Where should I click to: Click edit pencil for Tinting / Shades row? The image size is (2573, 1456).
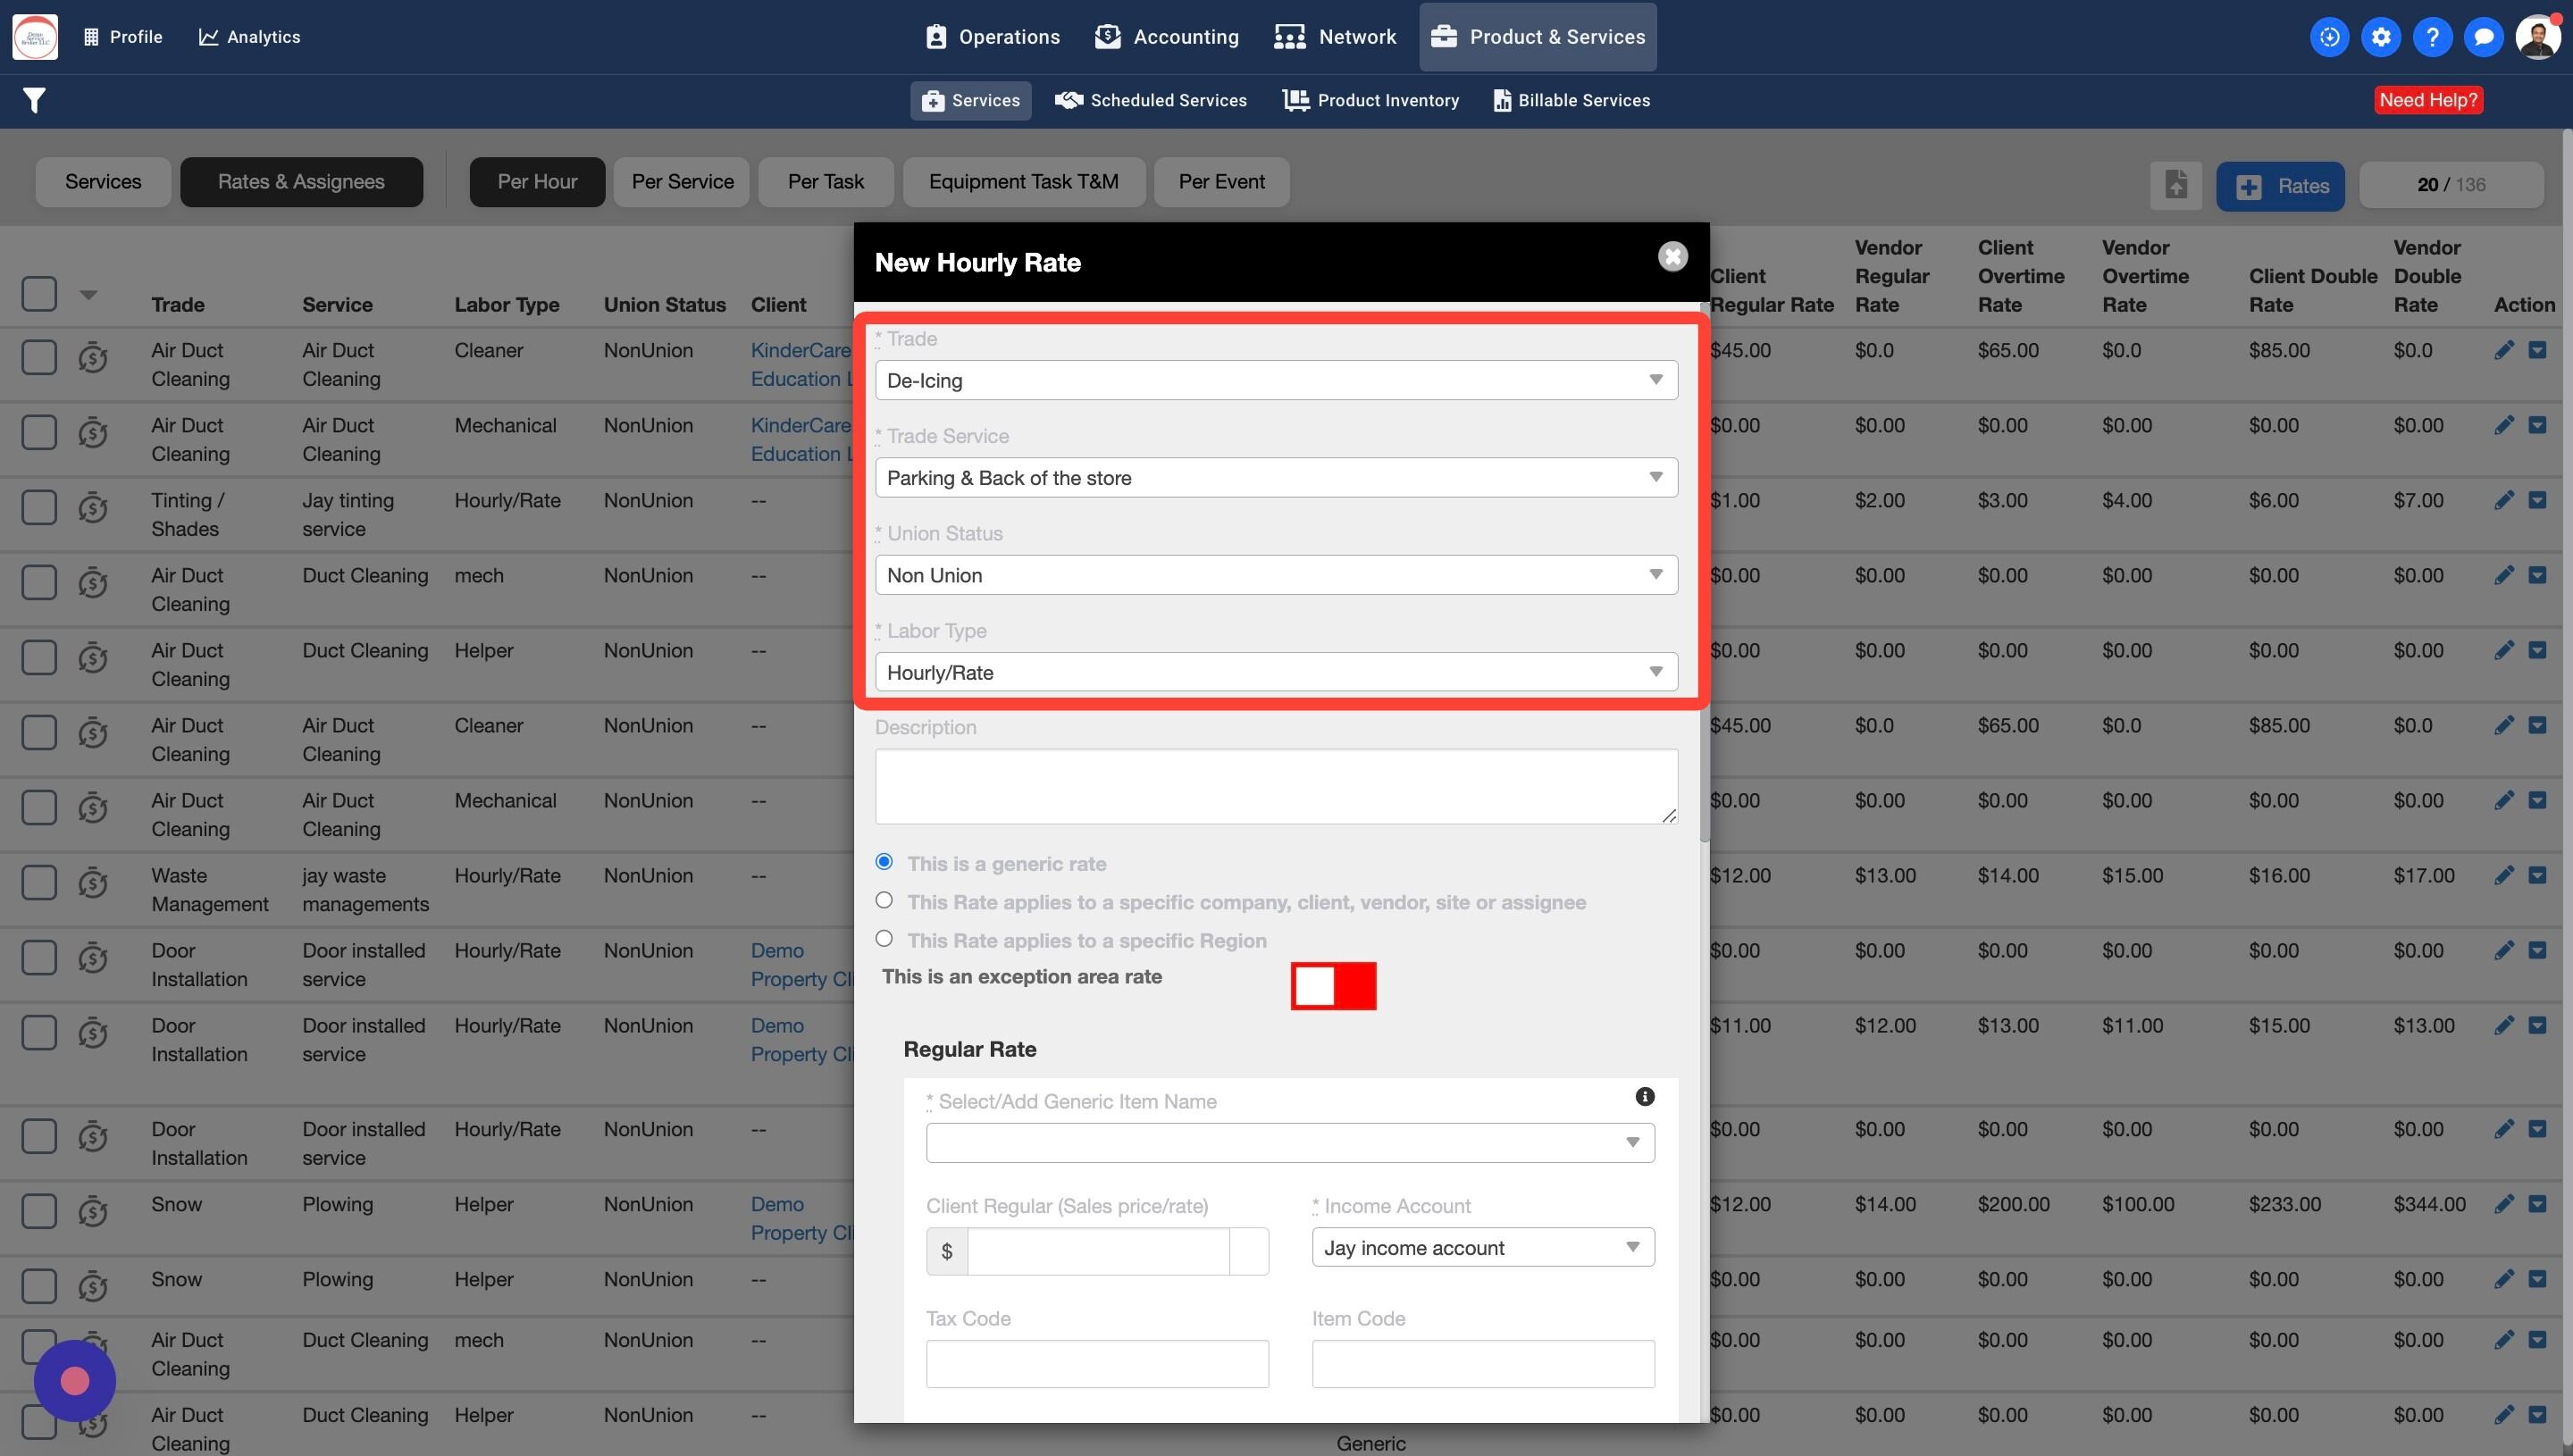[2503, 500]
